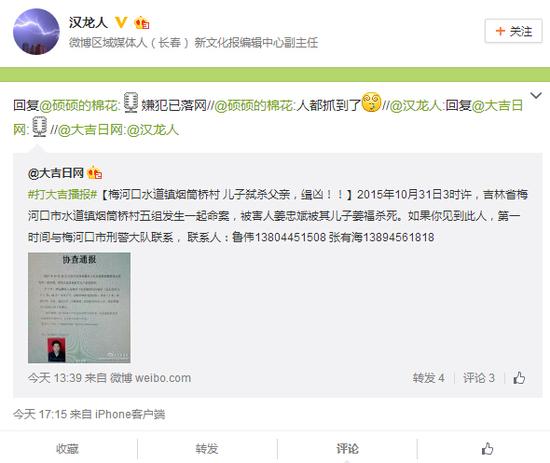Open the 协查通报 image thumbnail
This screenshot has height=463, width=550.
click(79, 308)
